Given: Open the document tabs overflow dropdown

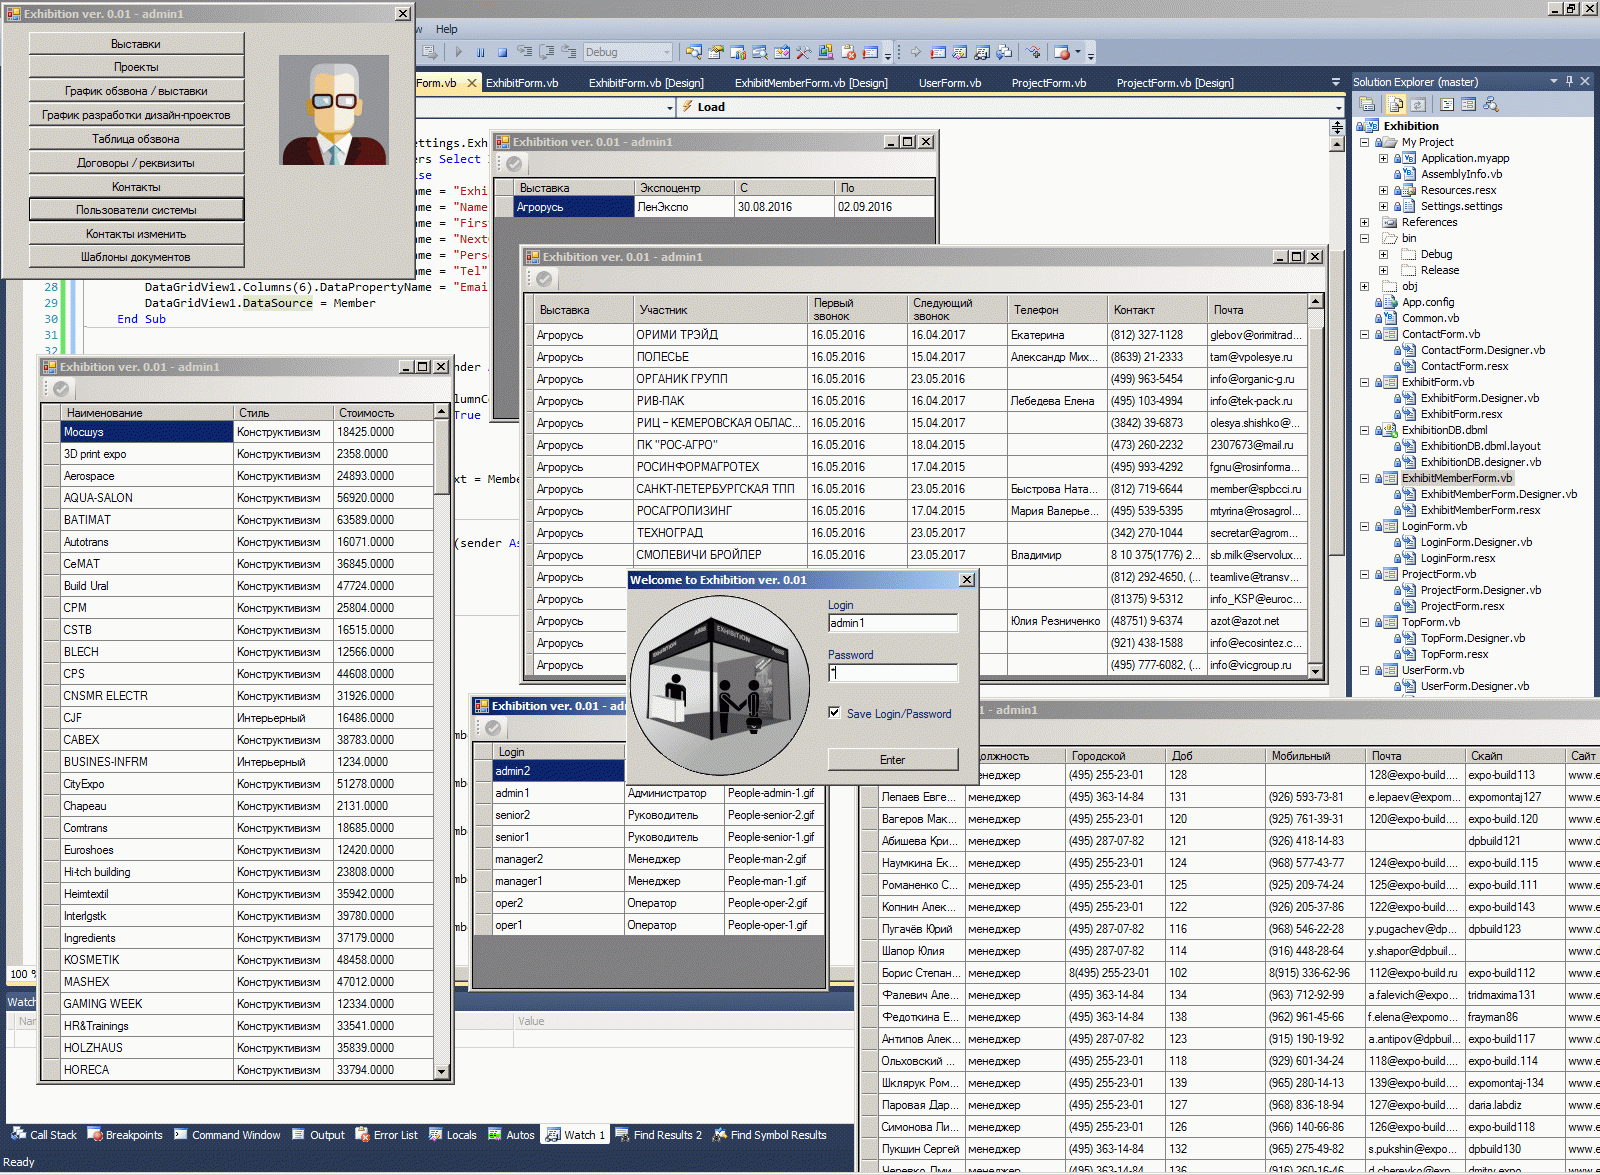Looking at the screenshot, I should (x=1336, y=82).
